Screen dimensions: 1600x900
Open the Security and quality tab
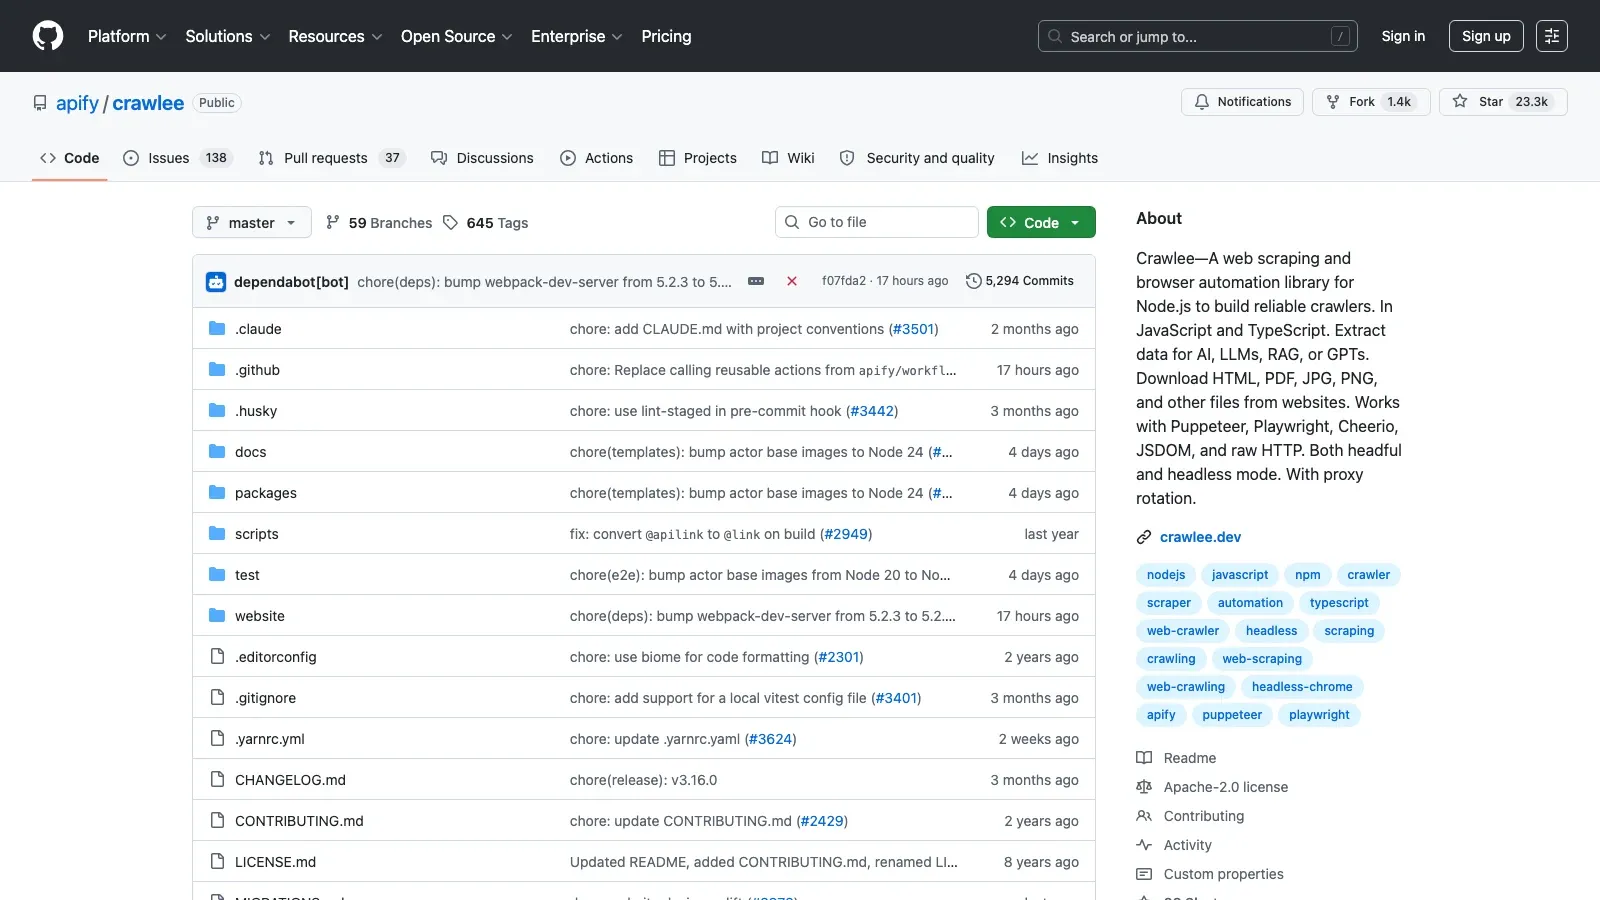tap(917, 158)
